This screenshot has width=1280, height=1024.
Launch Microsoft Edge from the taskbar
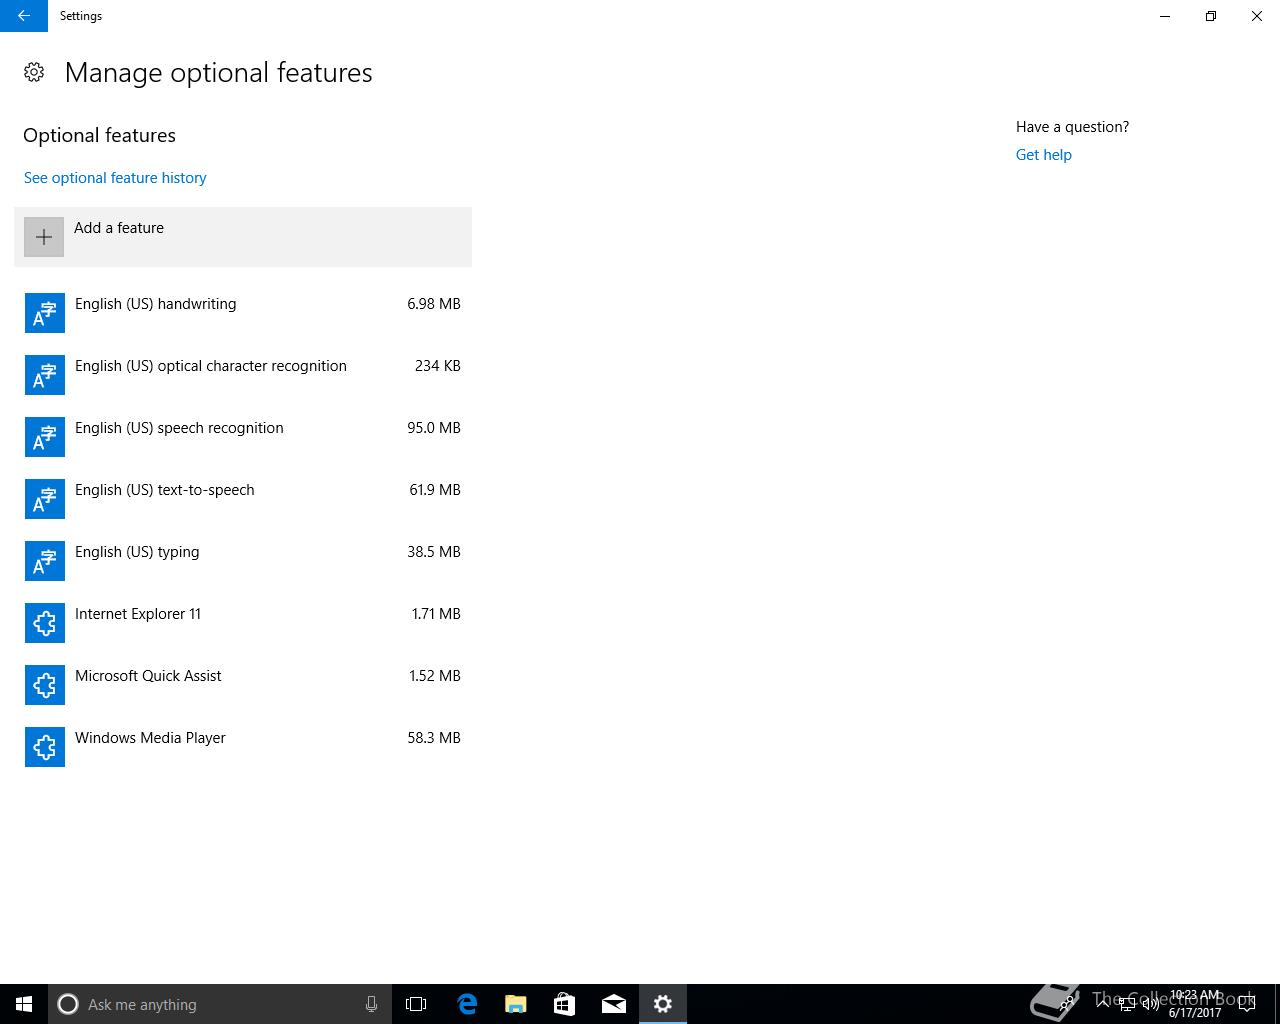coord(466,1004)
